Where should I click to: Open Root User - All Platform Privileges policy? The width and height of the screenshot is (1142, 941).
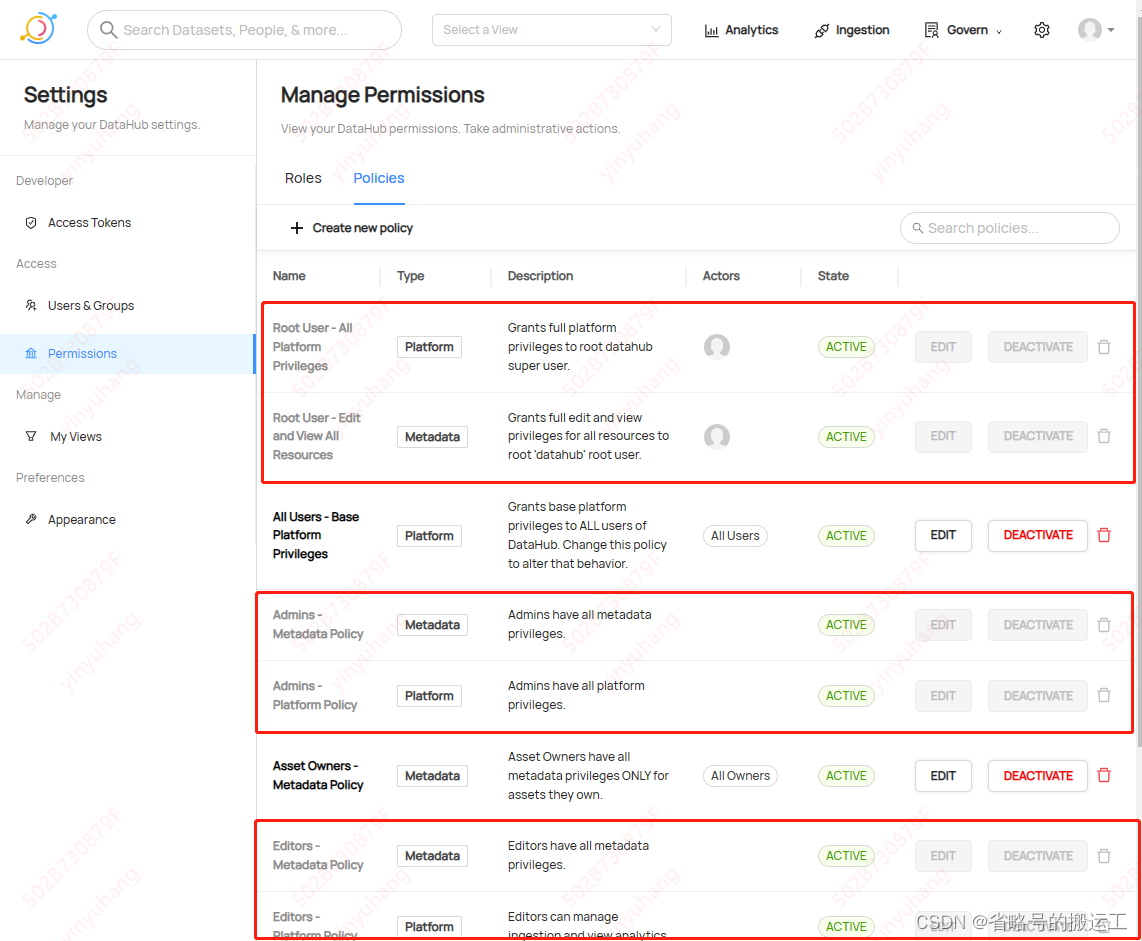coord(312,347)
